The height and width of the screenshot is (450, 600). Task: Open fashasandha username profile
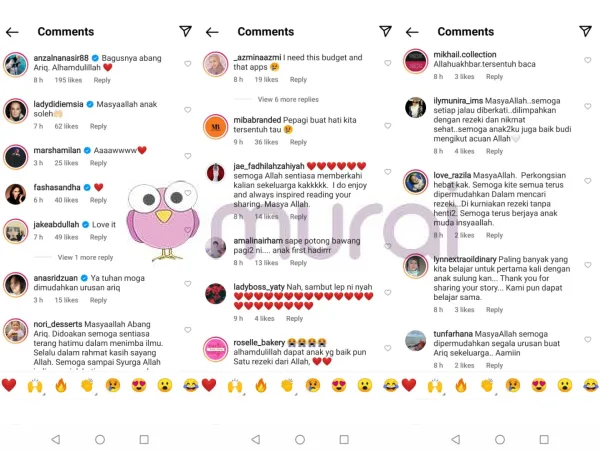click(x=57, y=187)
